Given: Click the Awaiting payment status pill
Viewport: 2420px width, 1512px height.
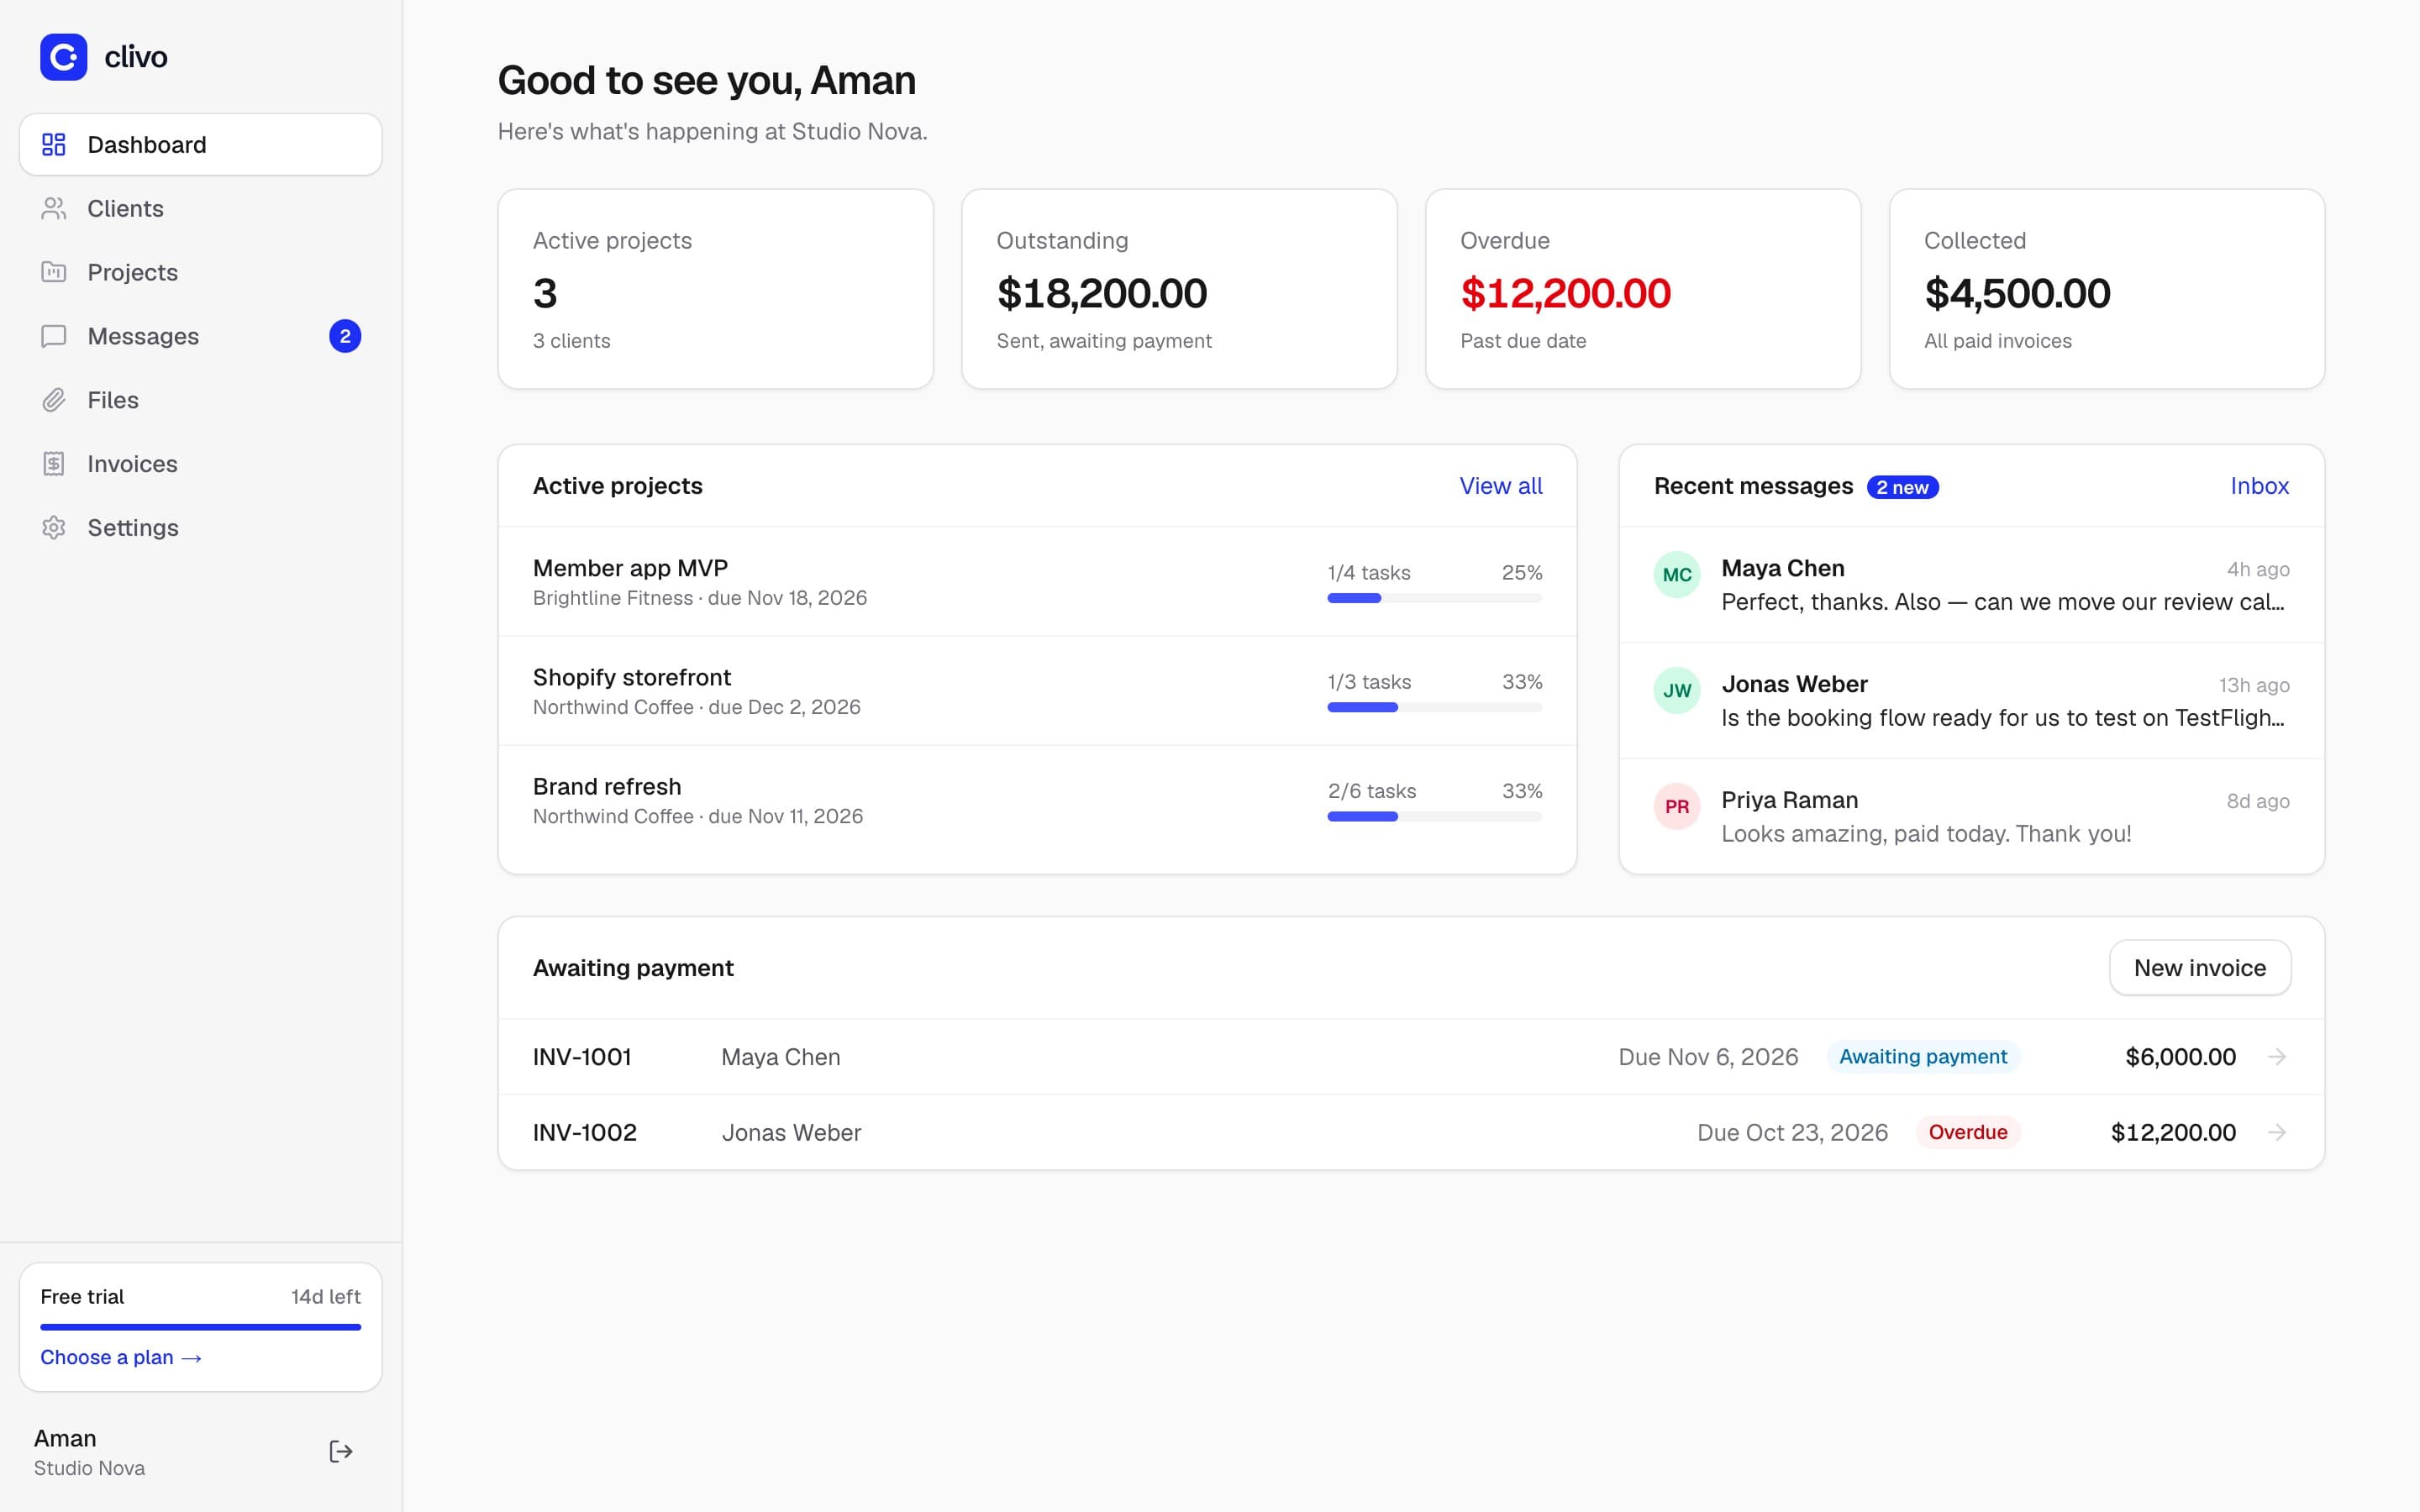Looking at the screenshot, I should click(x=1923, y=1057).
